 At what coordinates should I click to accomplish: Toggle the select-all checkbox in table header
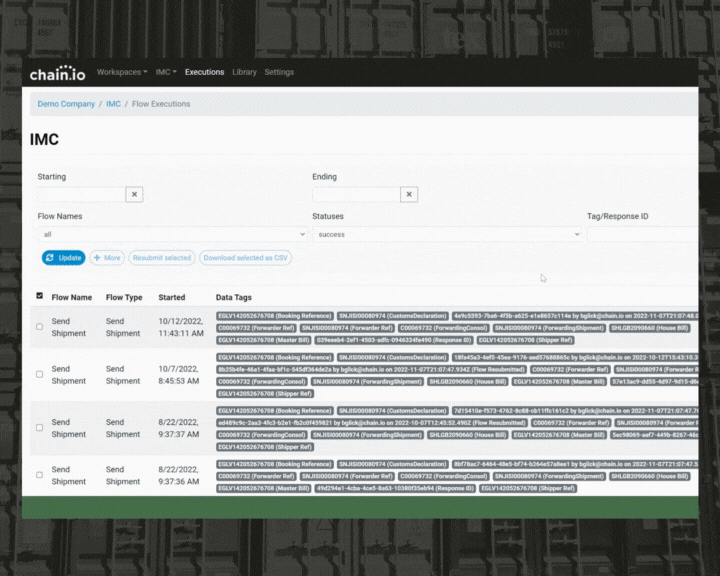[x=39, y=296]
